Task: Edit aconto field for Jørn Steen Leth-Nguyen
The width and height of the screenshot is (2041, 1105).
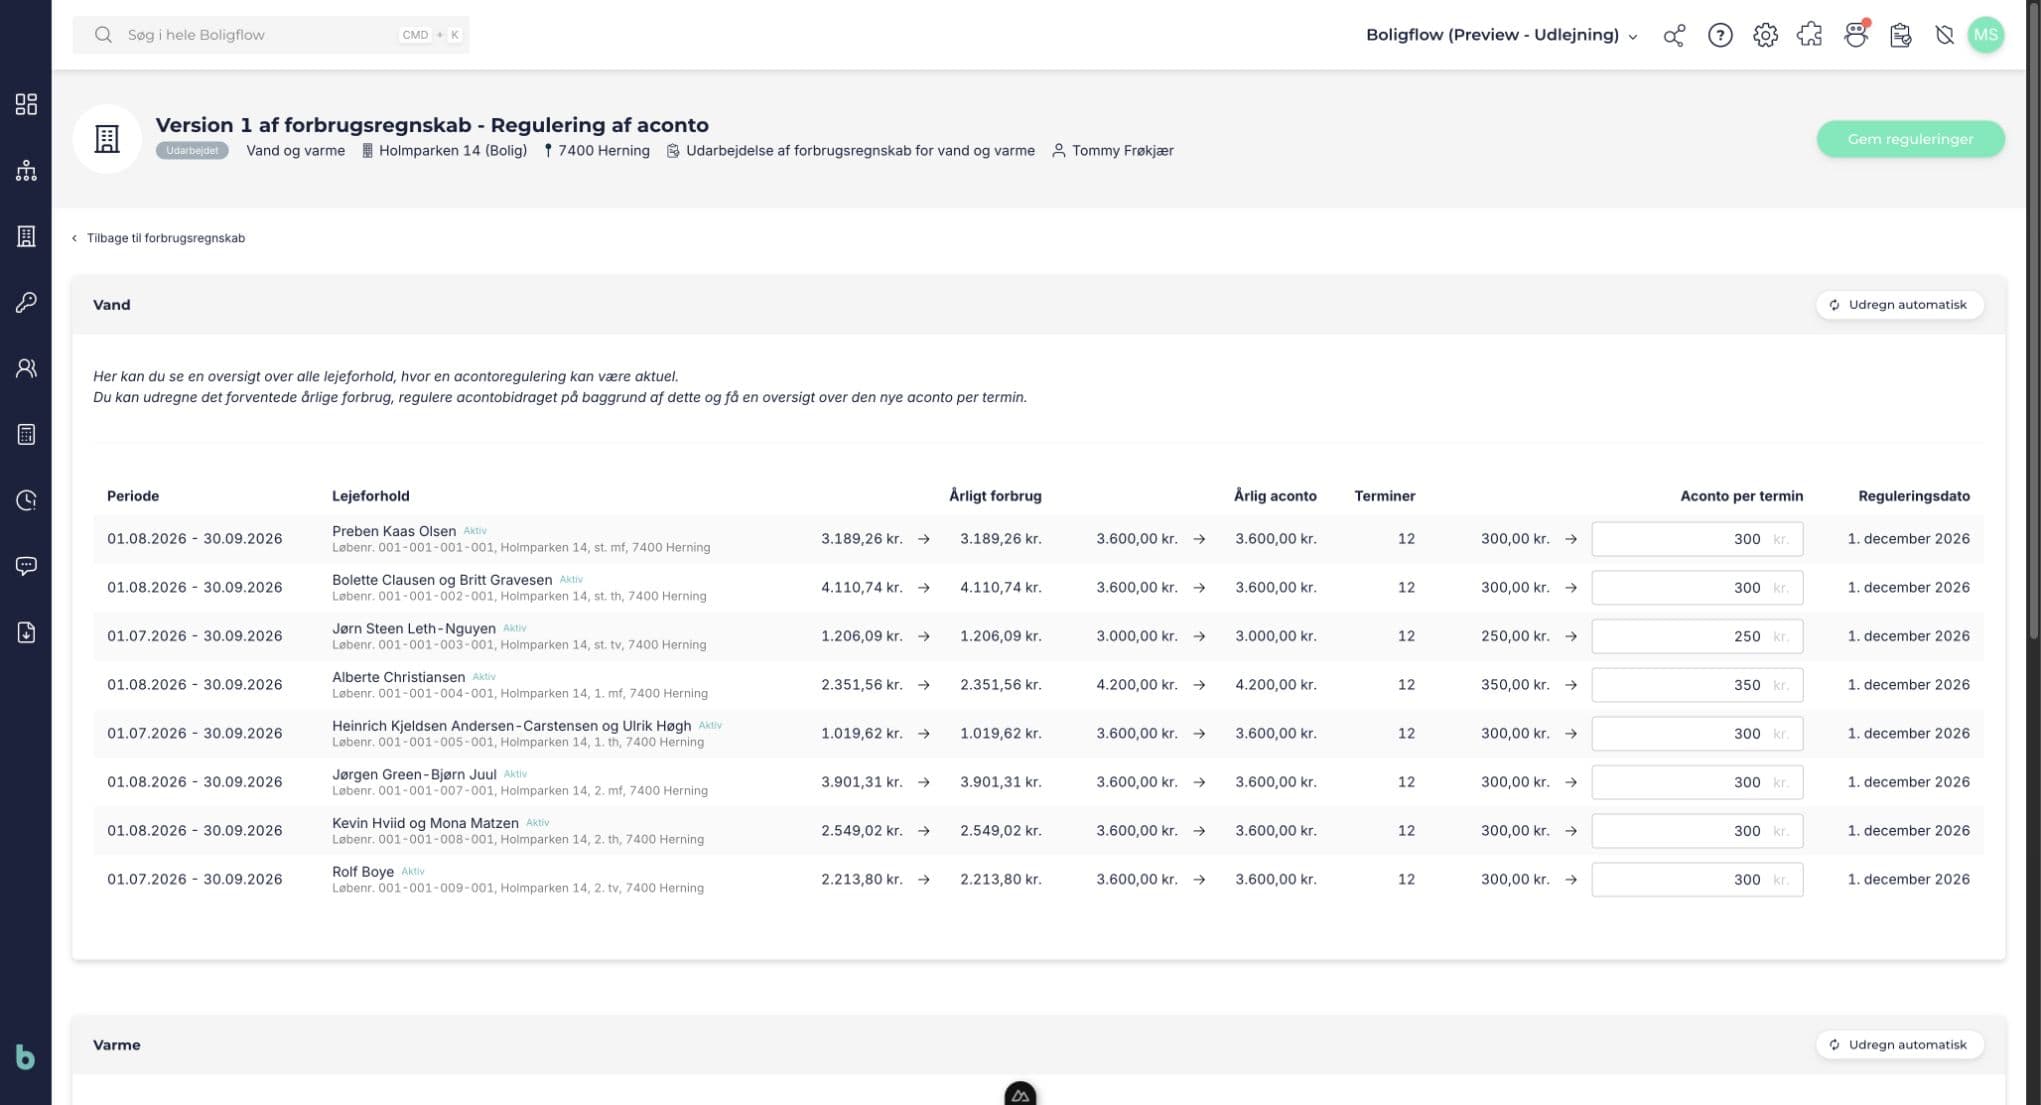Action: tap(1697, 636)
